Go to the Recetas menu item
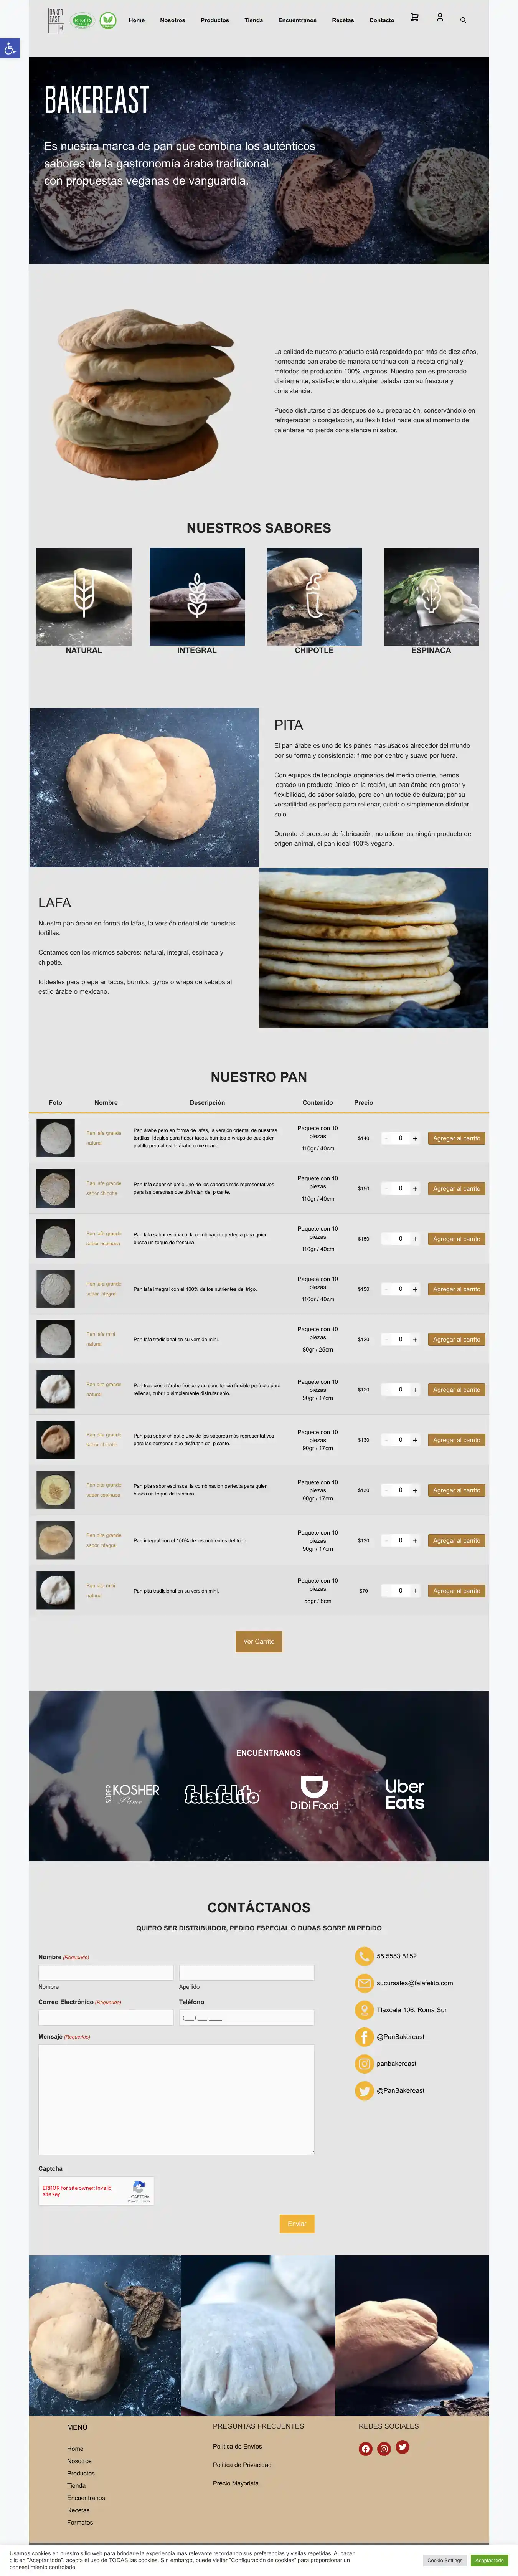518x2576 pixels. pos(343,20)
